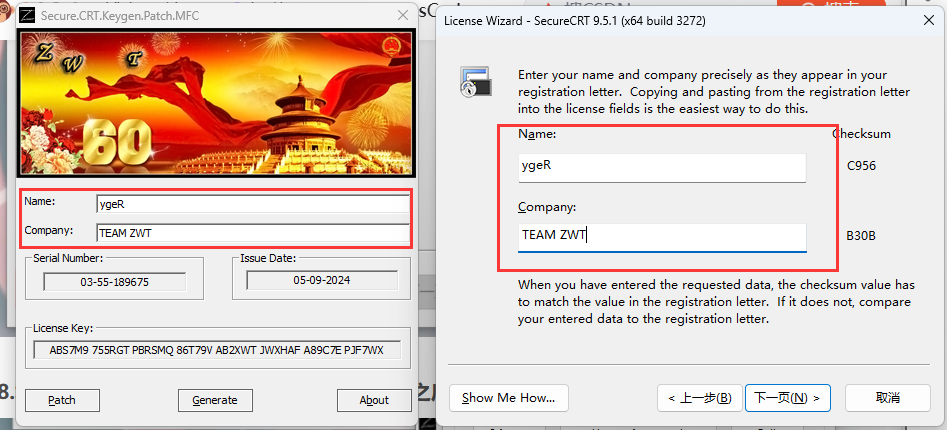Proceed with 下一页(N) button

pyautogui.click(x=788, y=398)
